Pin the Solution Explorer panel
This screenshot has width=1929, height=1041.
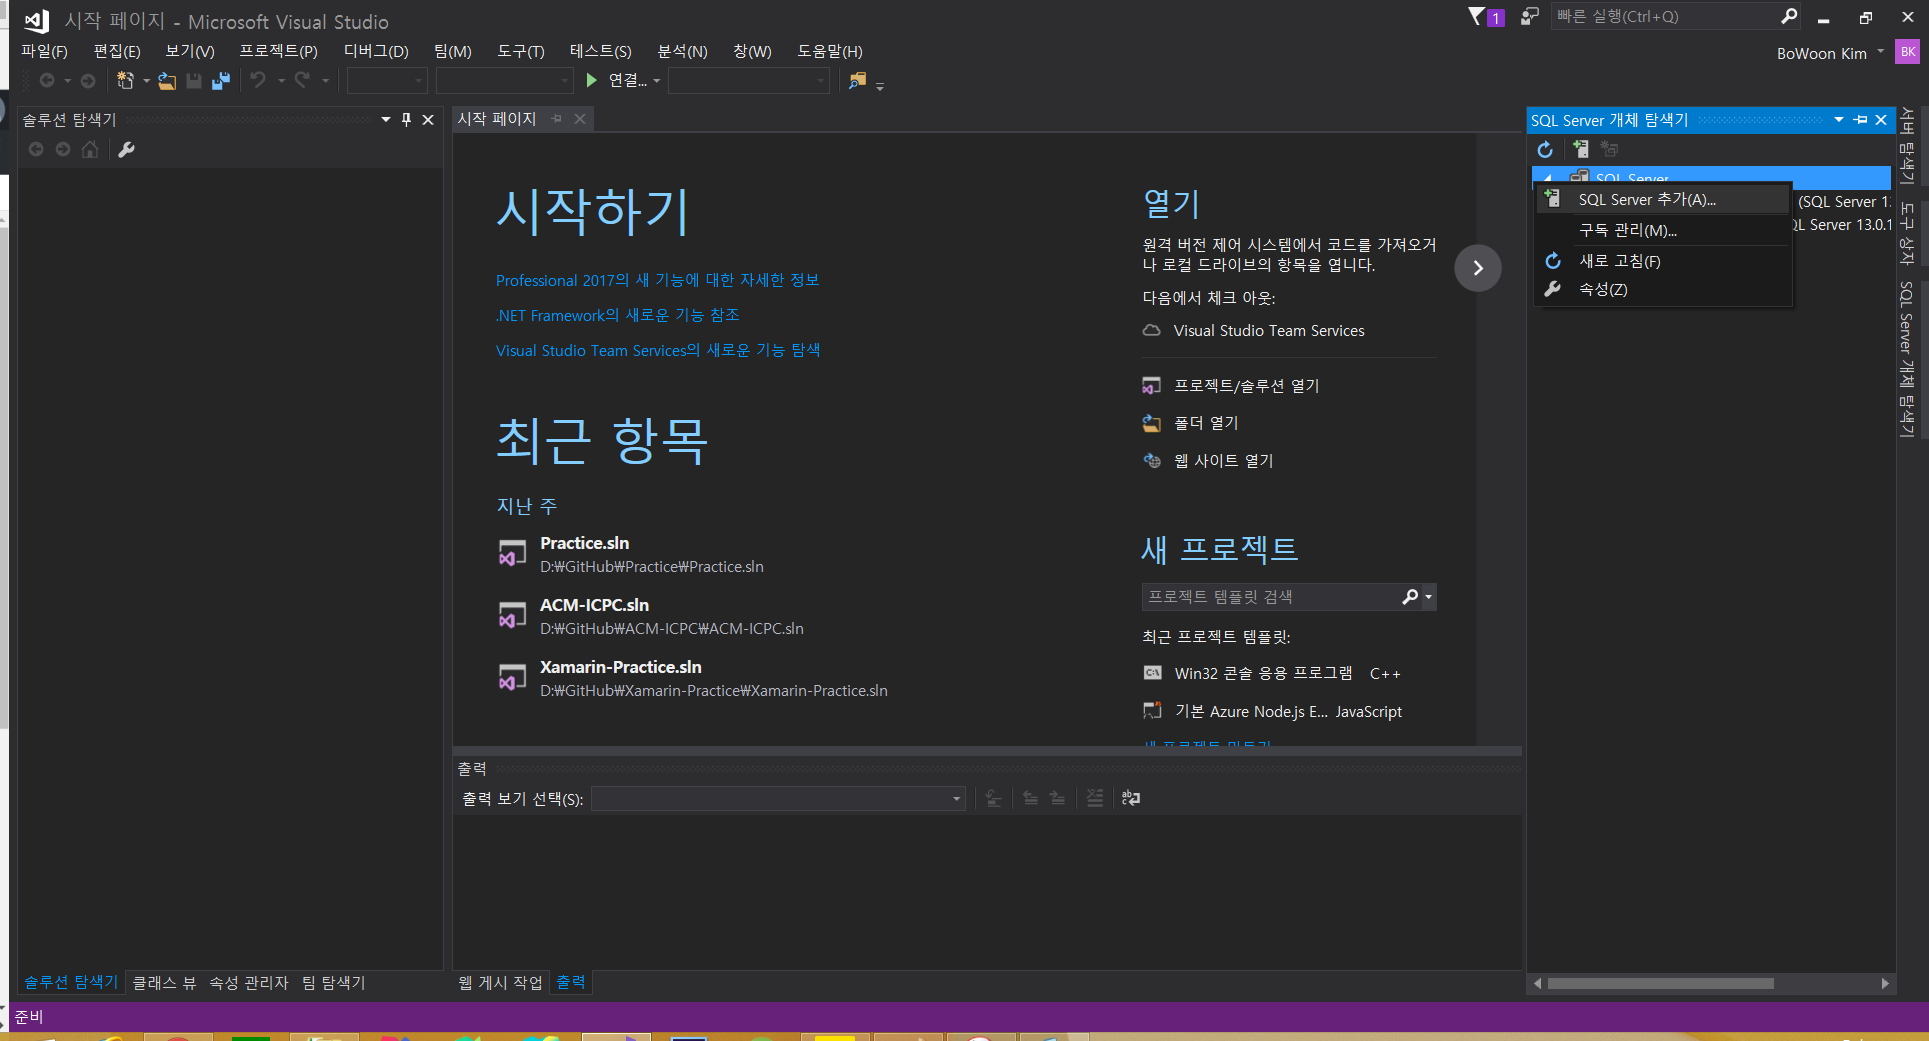tap(406, 119)
